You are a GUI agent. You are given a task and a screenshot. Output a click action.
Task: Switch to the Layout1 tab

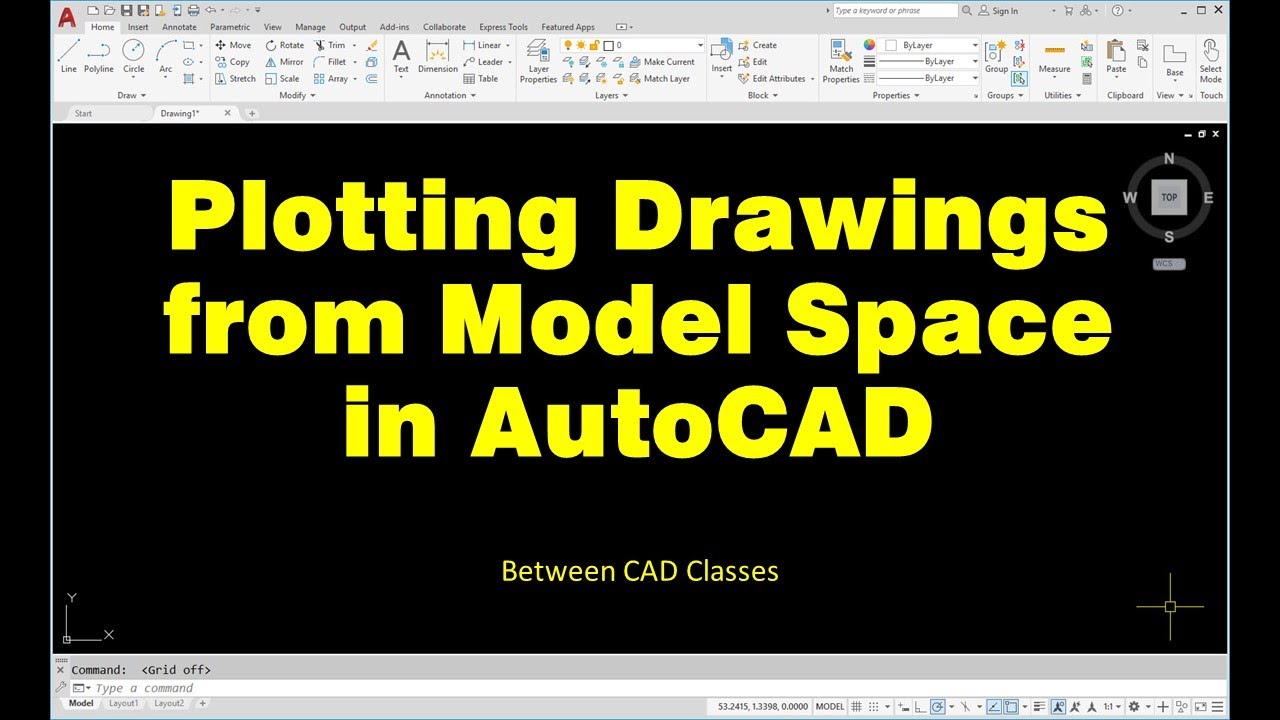click(123, 703)
